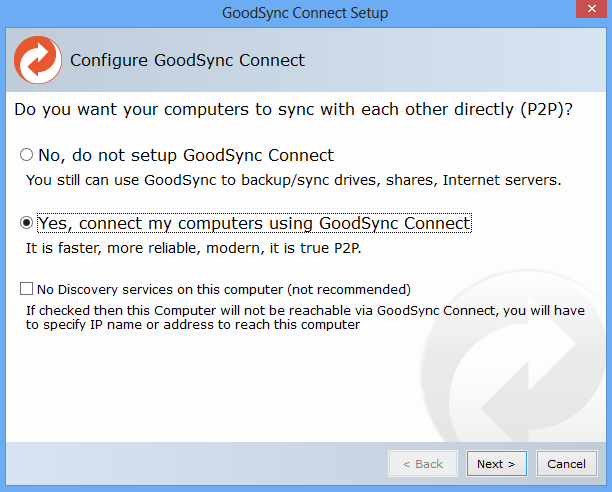Click the "It is faster, more reliable" description
The height and width of the screenshot is (492, 612).
click(x=194, y=248)
